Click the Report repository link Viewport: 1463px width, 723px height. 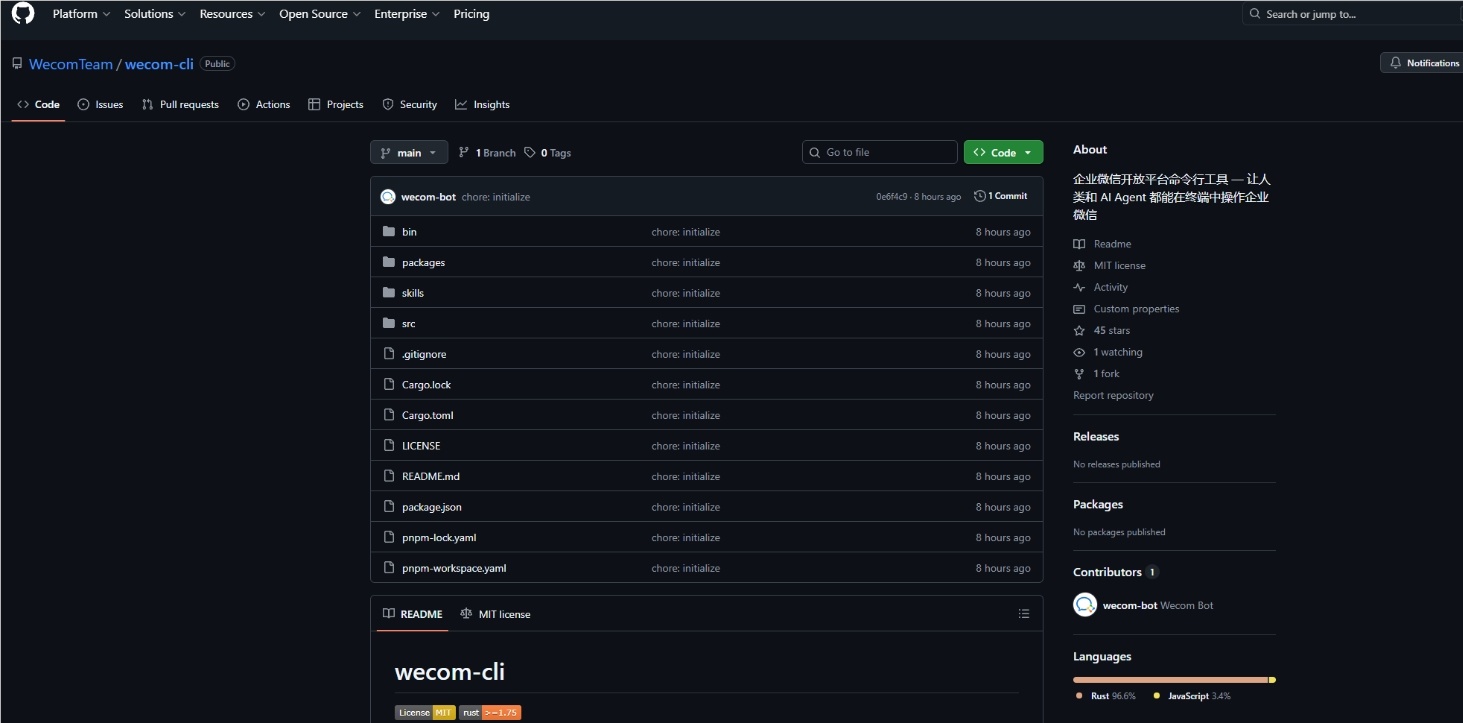tap(1113, 394)
